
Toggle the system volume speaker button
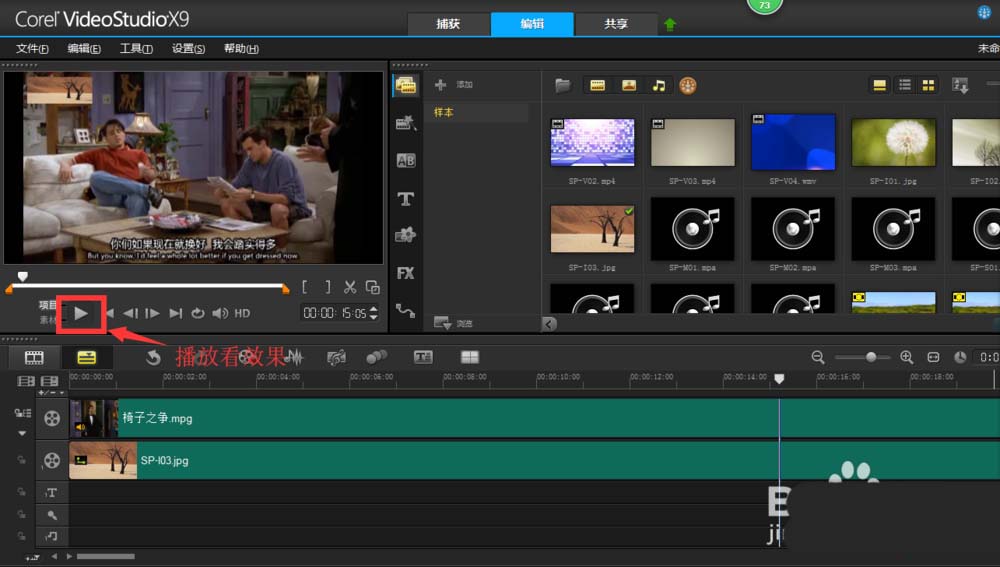(x=220, y=313)
